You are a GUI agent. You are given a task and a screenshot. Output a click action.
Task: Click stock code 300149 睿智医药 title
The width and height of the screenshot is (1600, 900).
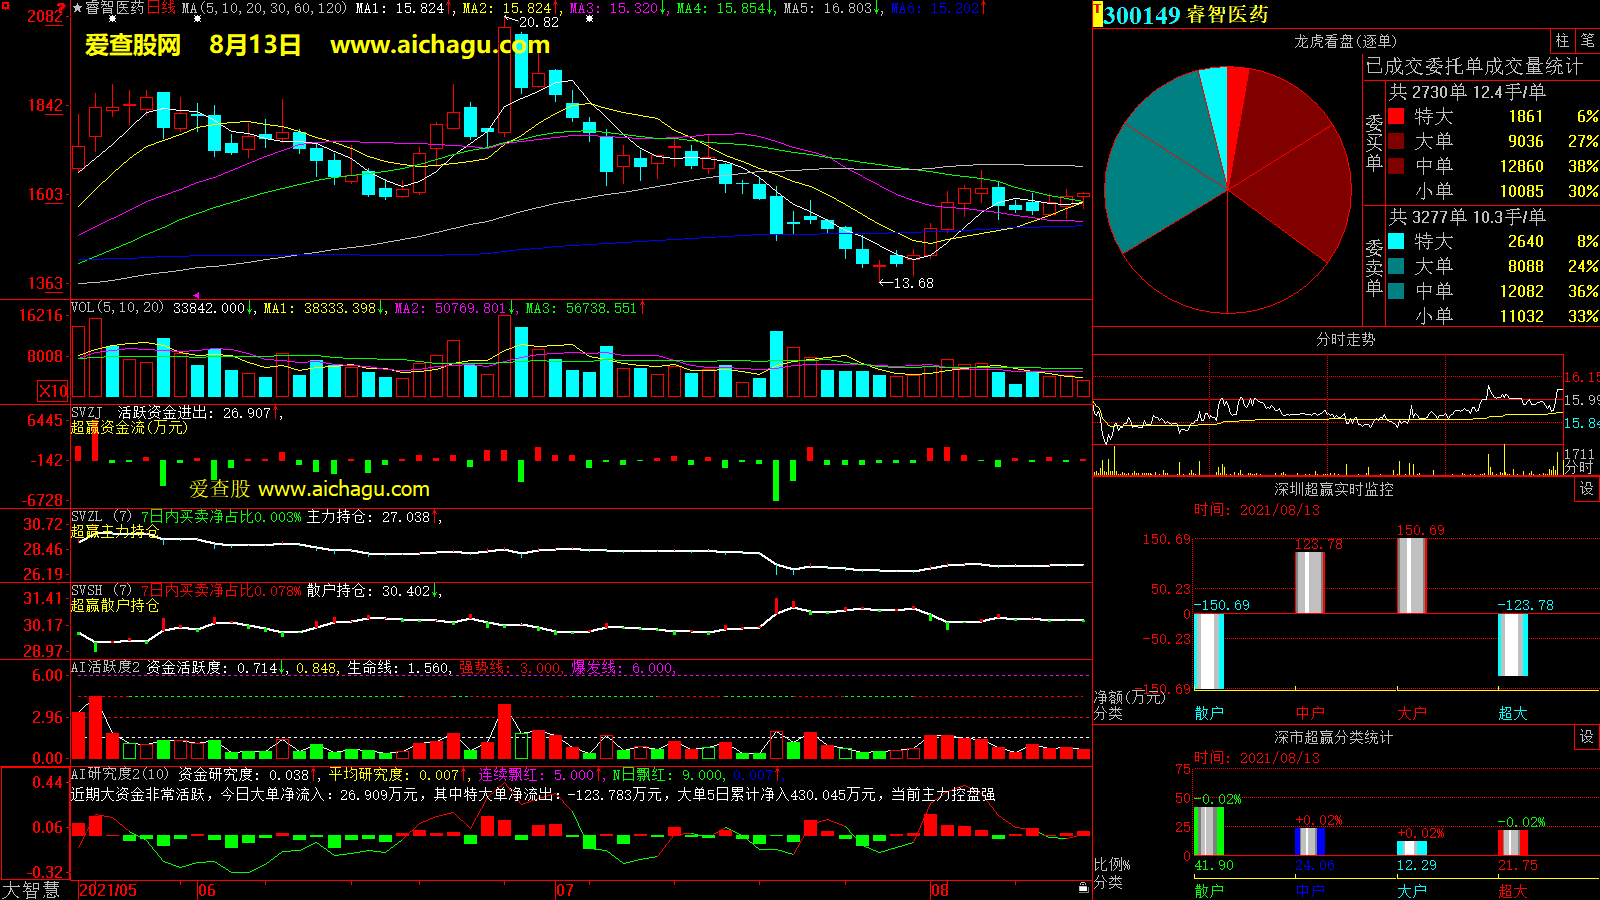[x=1186, y=15]
